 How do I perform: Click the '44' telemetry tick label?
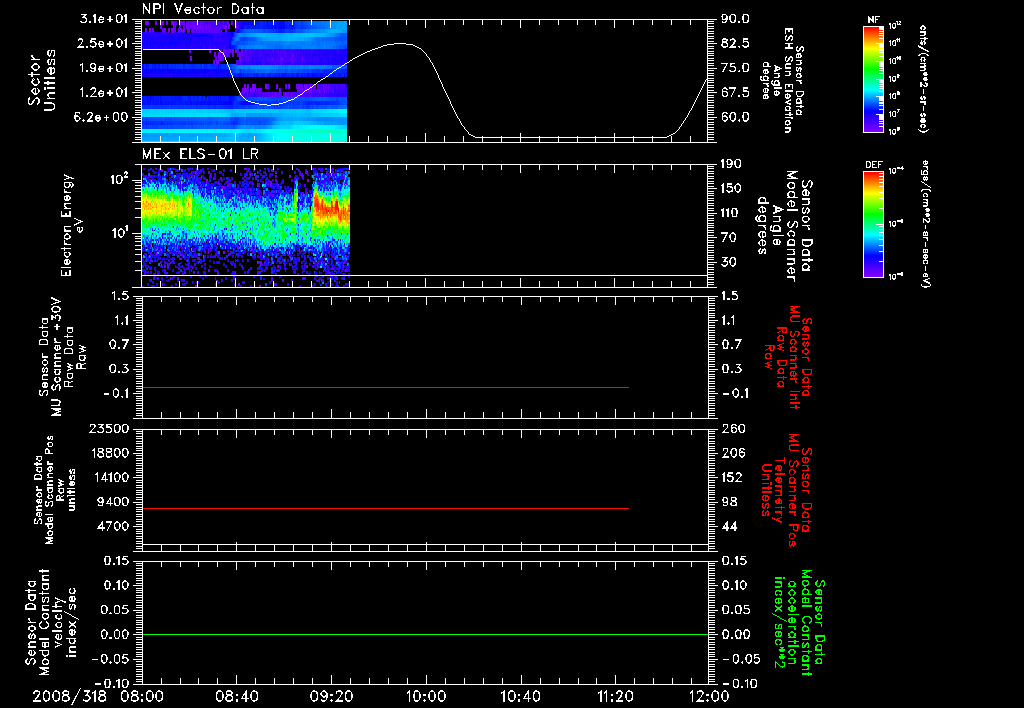click(x=728, y=526)
